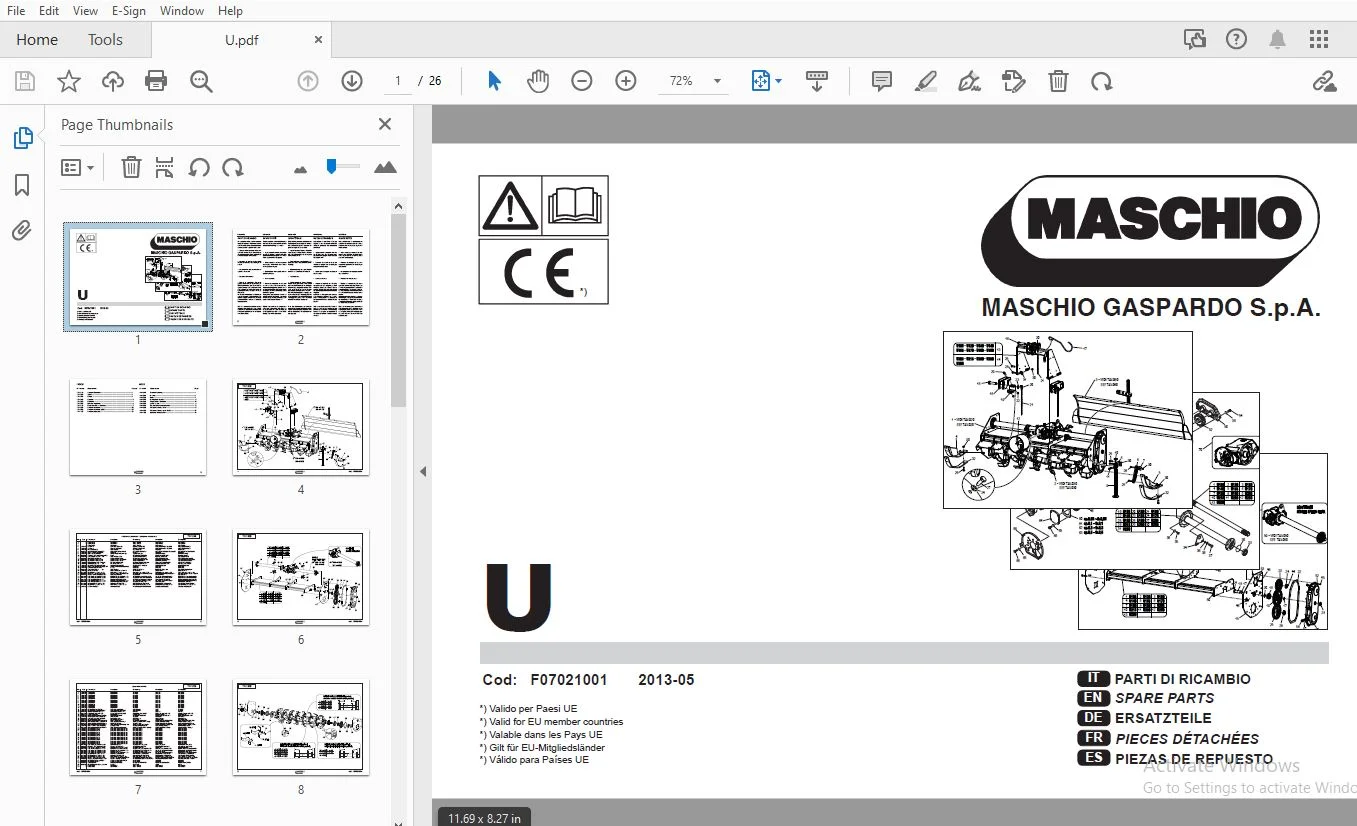Image resolution: width=1357 pixels, height=826 pixels.
Task: Open the zoom level dropdown
Action: coord(717,81)
